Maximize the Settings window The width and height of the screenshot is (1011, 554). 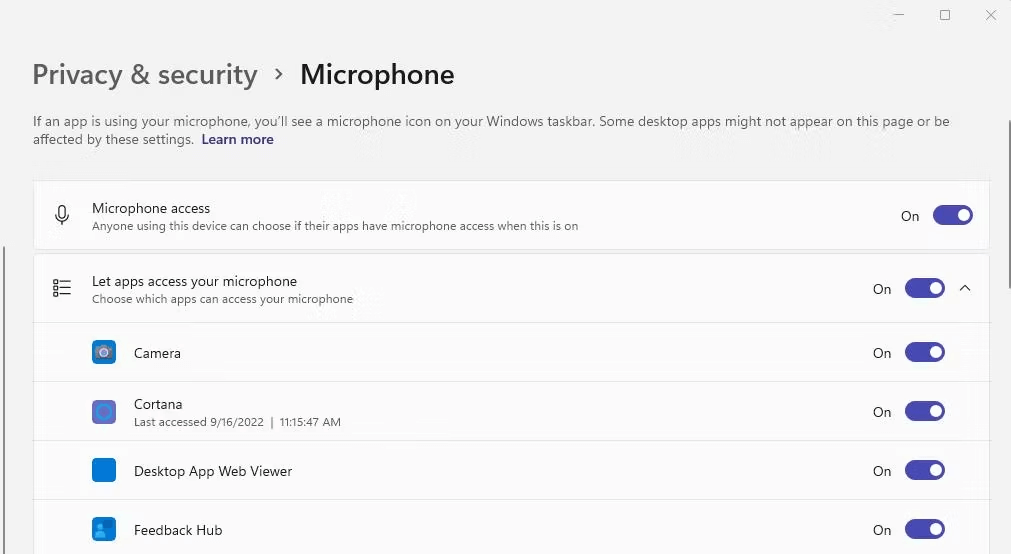[945, 15]
